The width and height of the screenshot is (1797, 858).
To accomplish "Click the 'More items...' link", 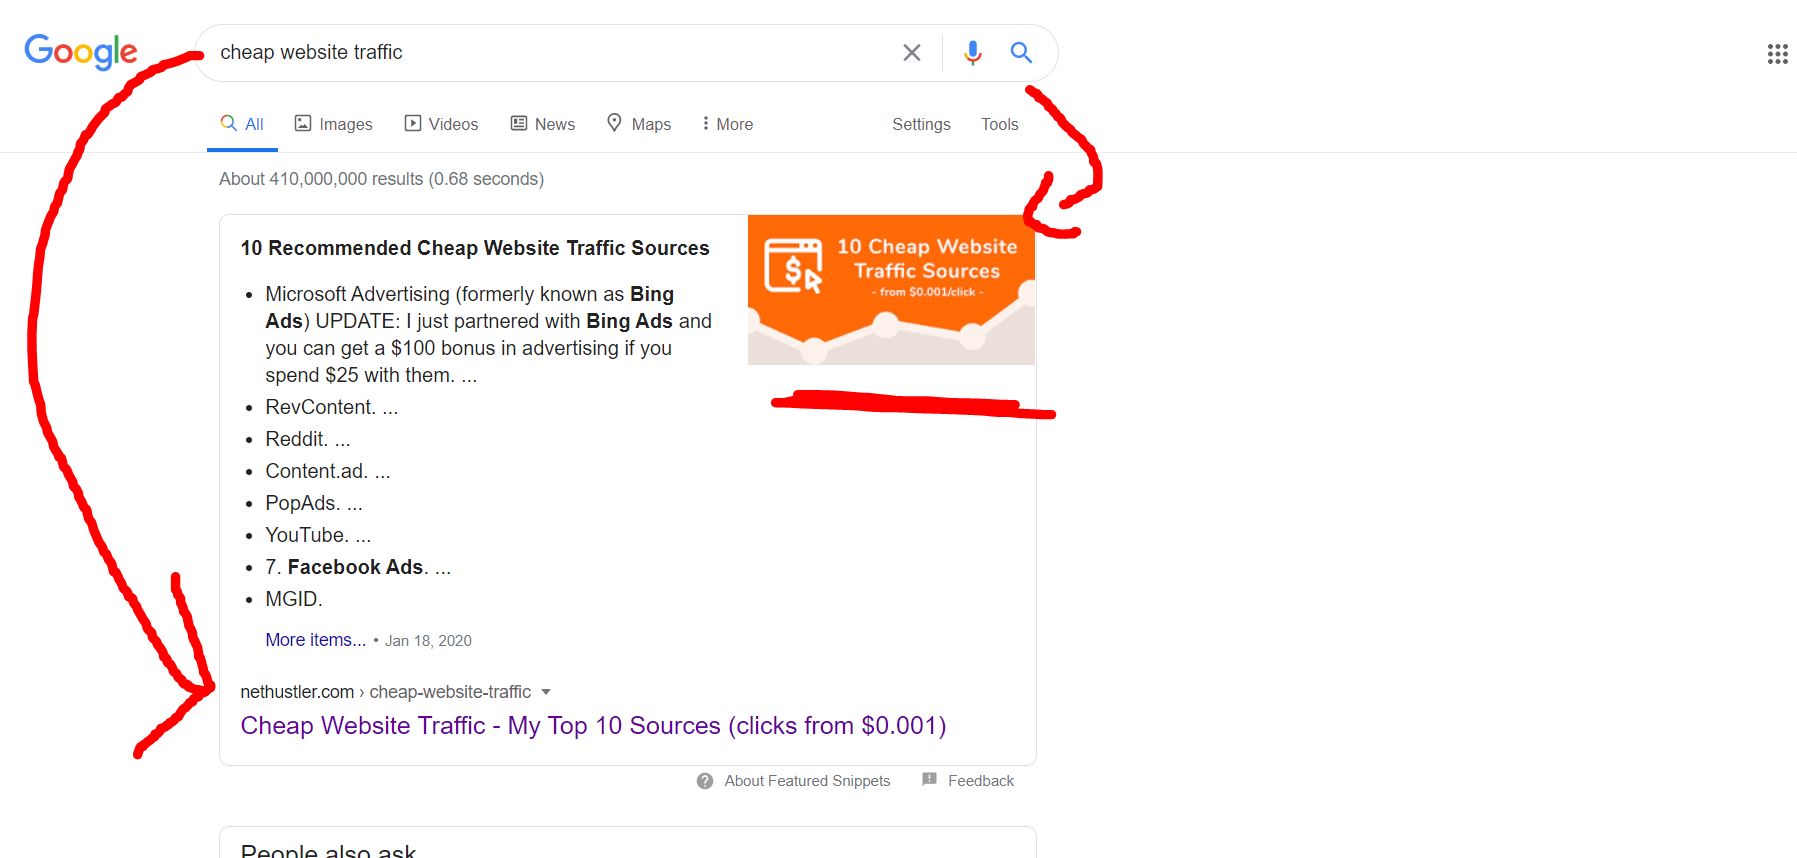I will [x=315, y=640].
